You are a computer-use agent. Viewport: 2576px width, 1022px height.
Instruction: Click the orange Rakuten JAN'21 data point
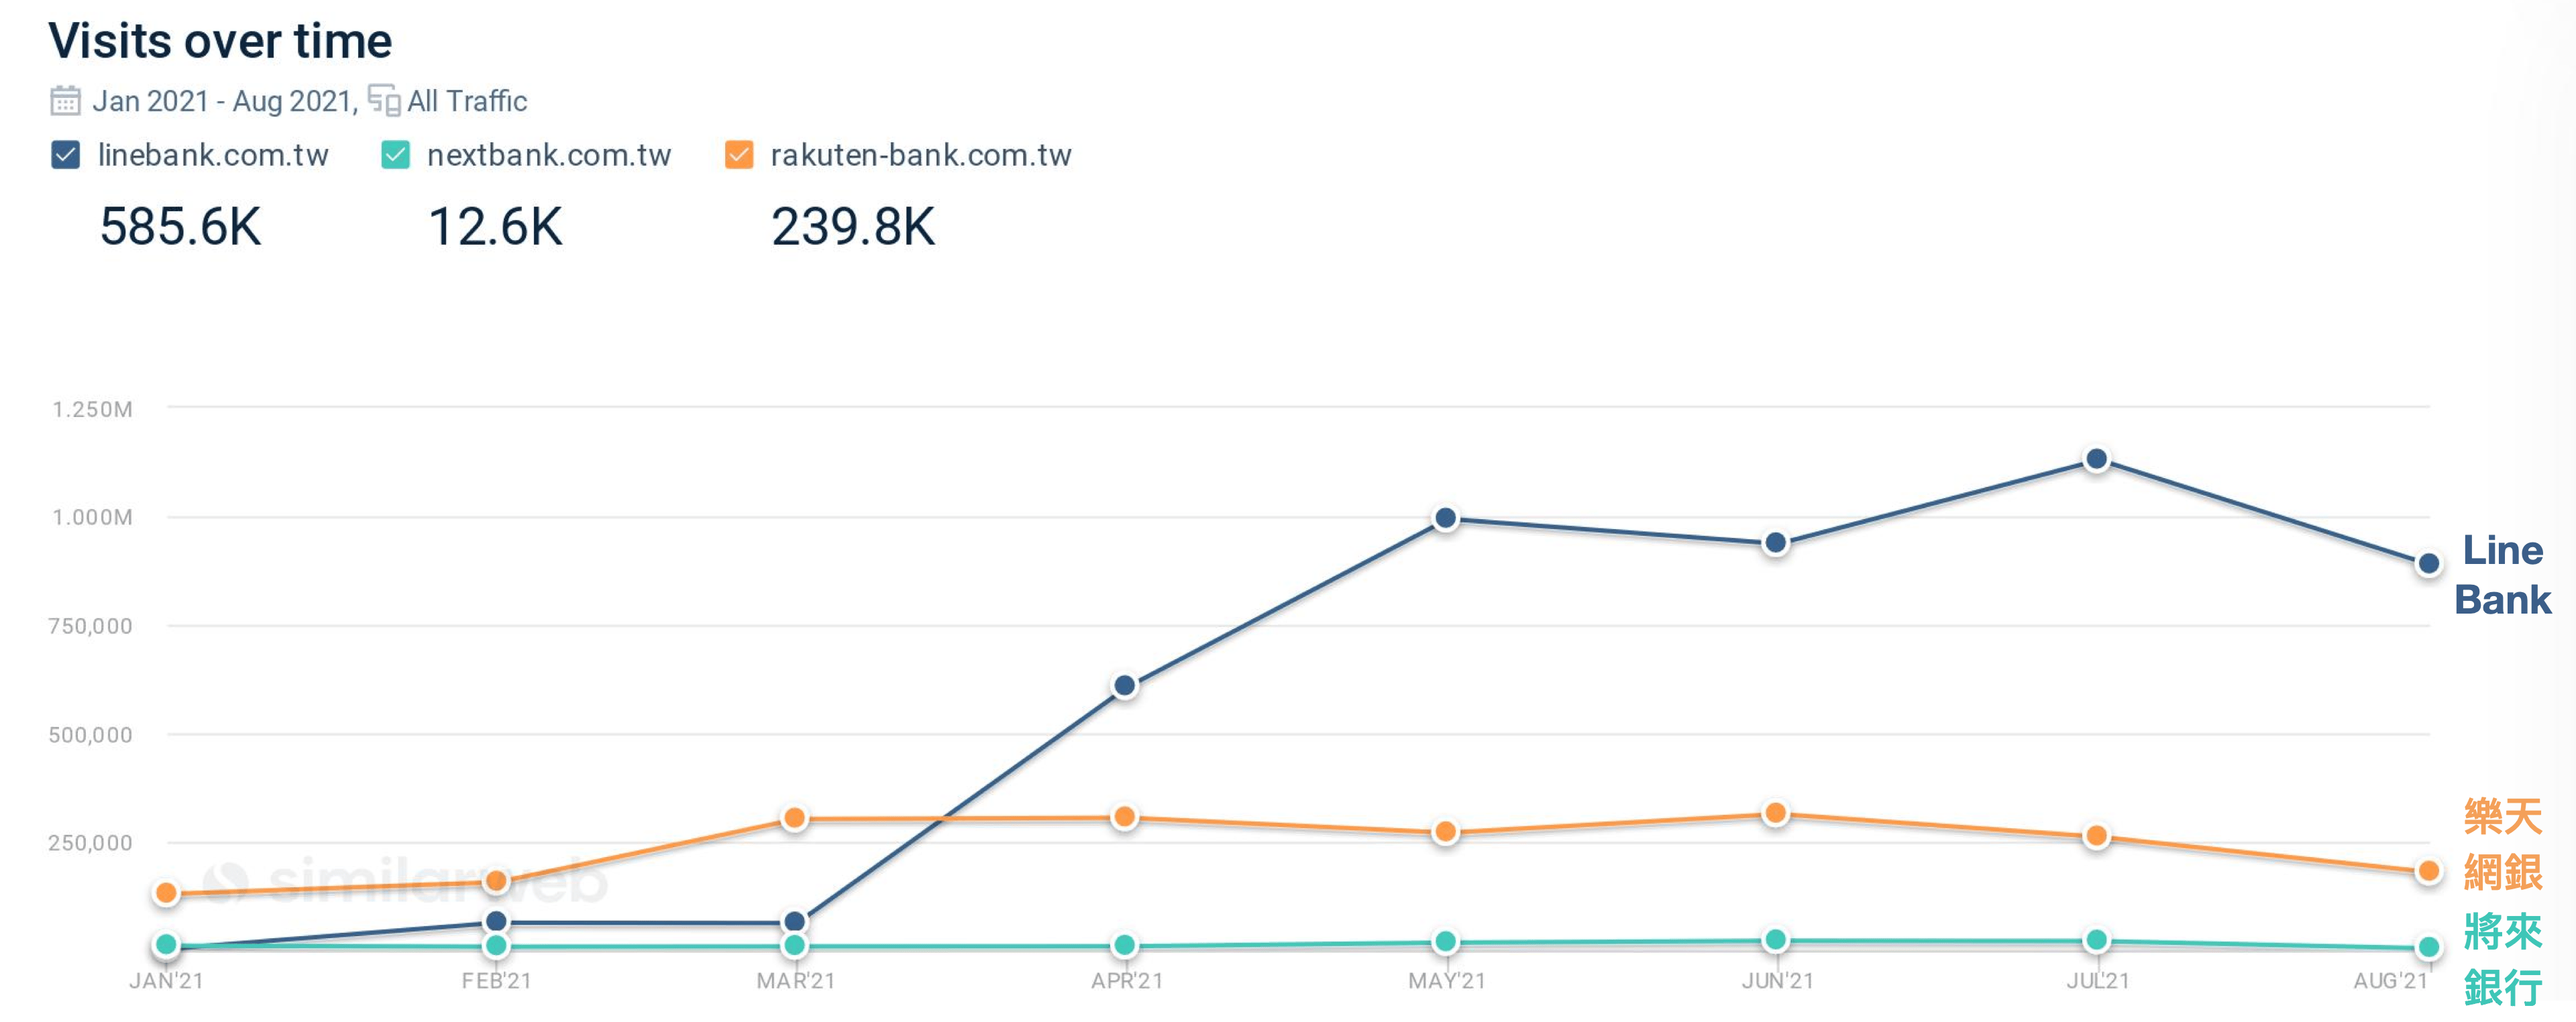[167, 893]
